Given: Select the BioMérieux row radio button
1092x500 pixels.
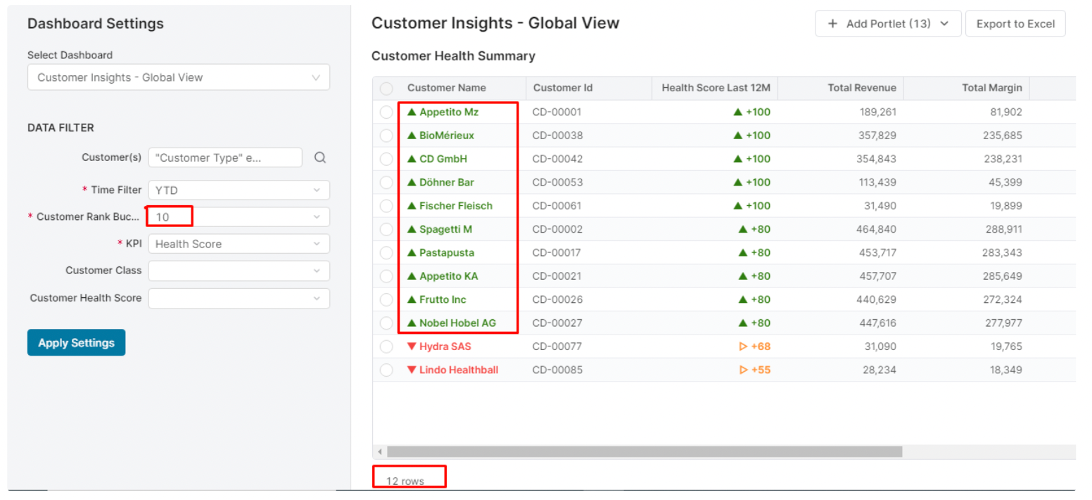Looking at the screenshot, I should [387, 136].
